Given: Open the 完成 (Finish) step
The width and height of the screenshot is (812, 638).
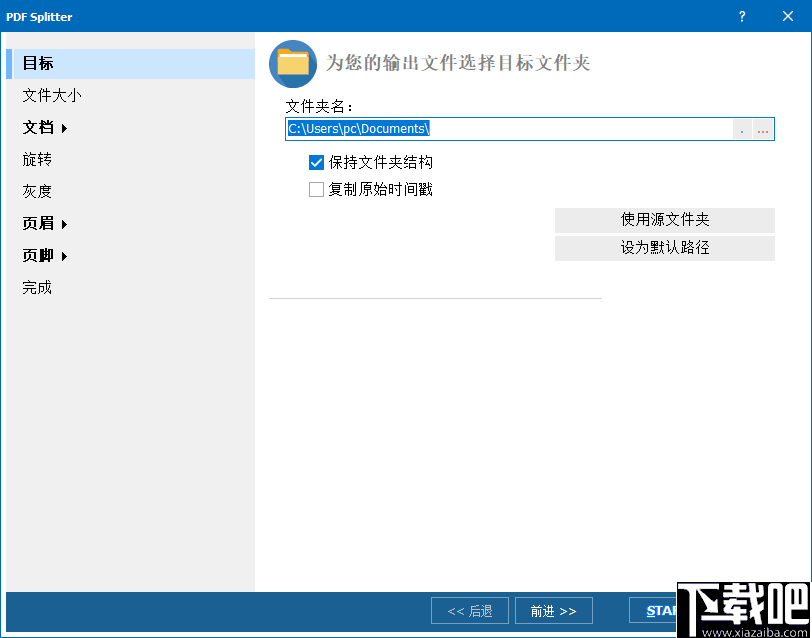Looking at the screenshot, I should tap(36, 287).
